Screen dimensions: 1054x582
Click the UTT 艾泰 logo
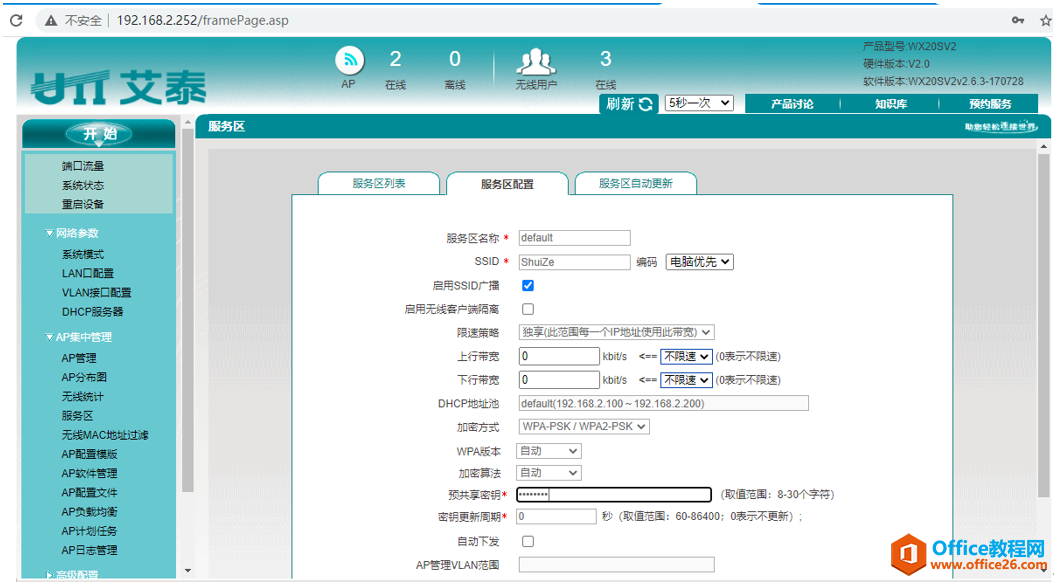(118, 88)
